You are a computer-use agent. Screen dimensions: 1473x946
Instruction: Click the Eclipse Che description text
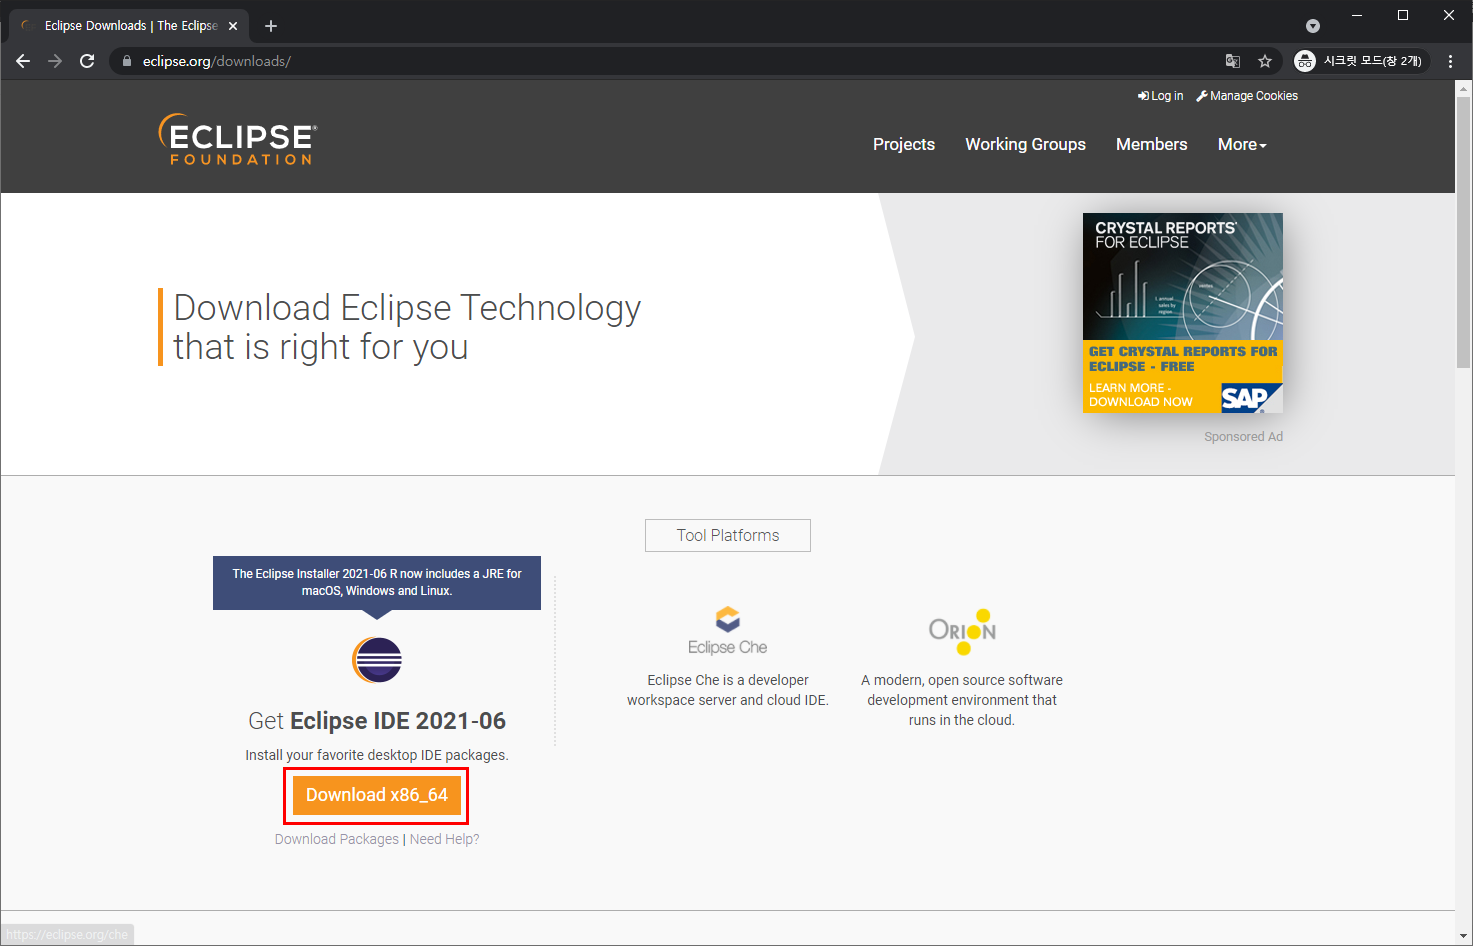(728, 690)
